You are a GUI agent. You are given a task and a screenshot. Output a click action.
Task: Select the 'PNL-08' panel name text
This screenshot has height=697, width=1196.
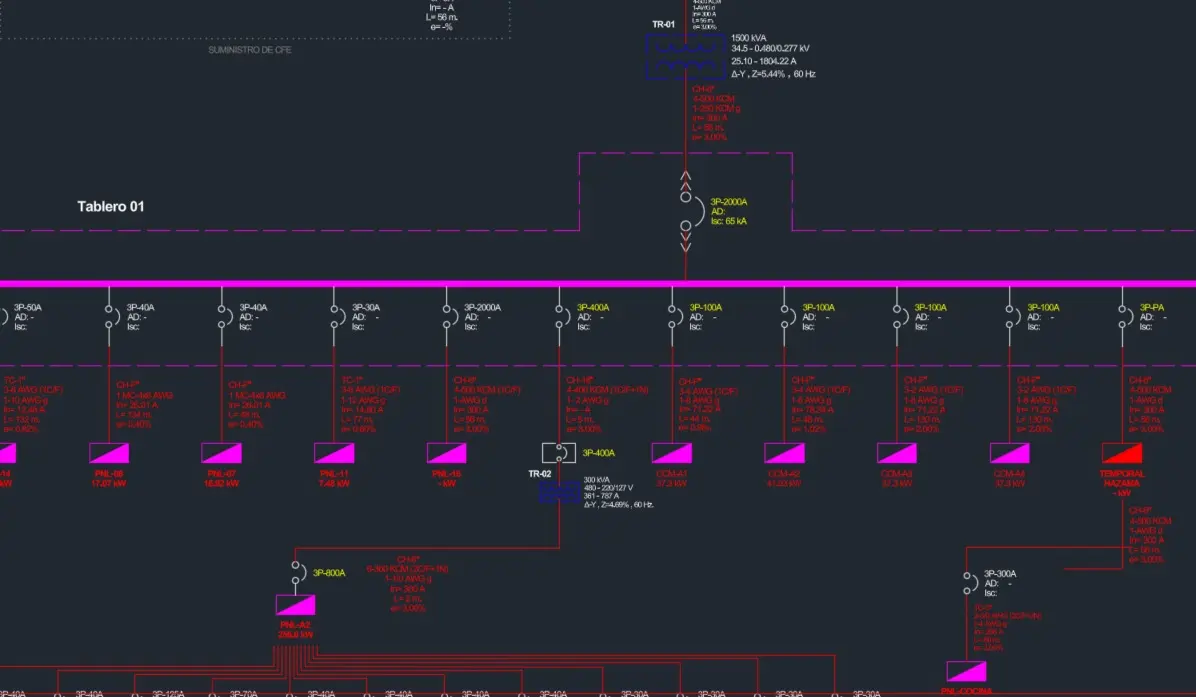(109, 474)
